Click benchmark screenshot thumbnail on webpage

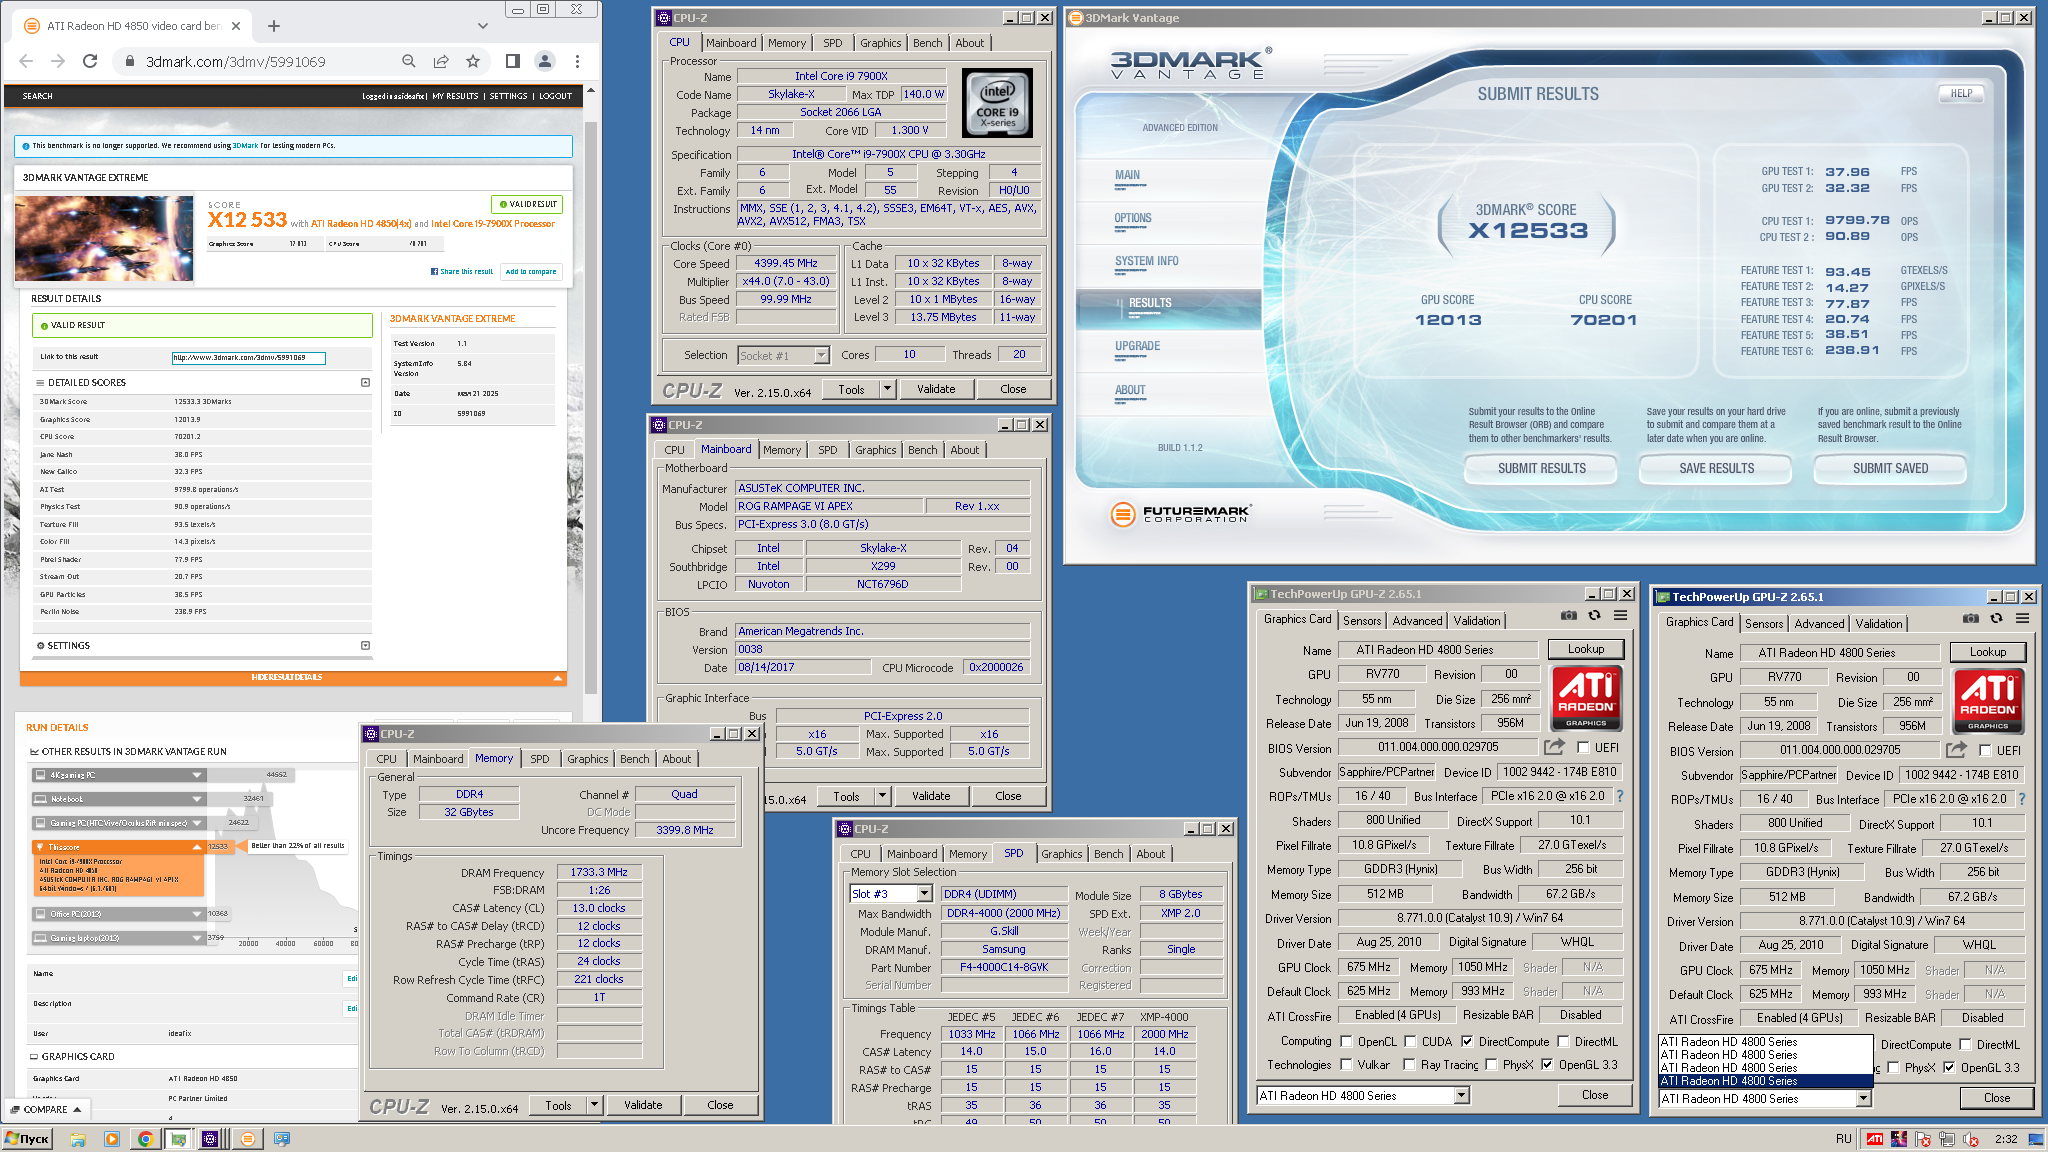[x=104, y=238]
